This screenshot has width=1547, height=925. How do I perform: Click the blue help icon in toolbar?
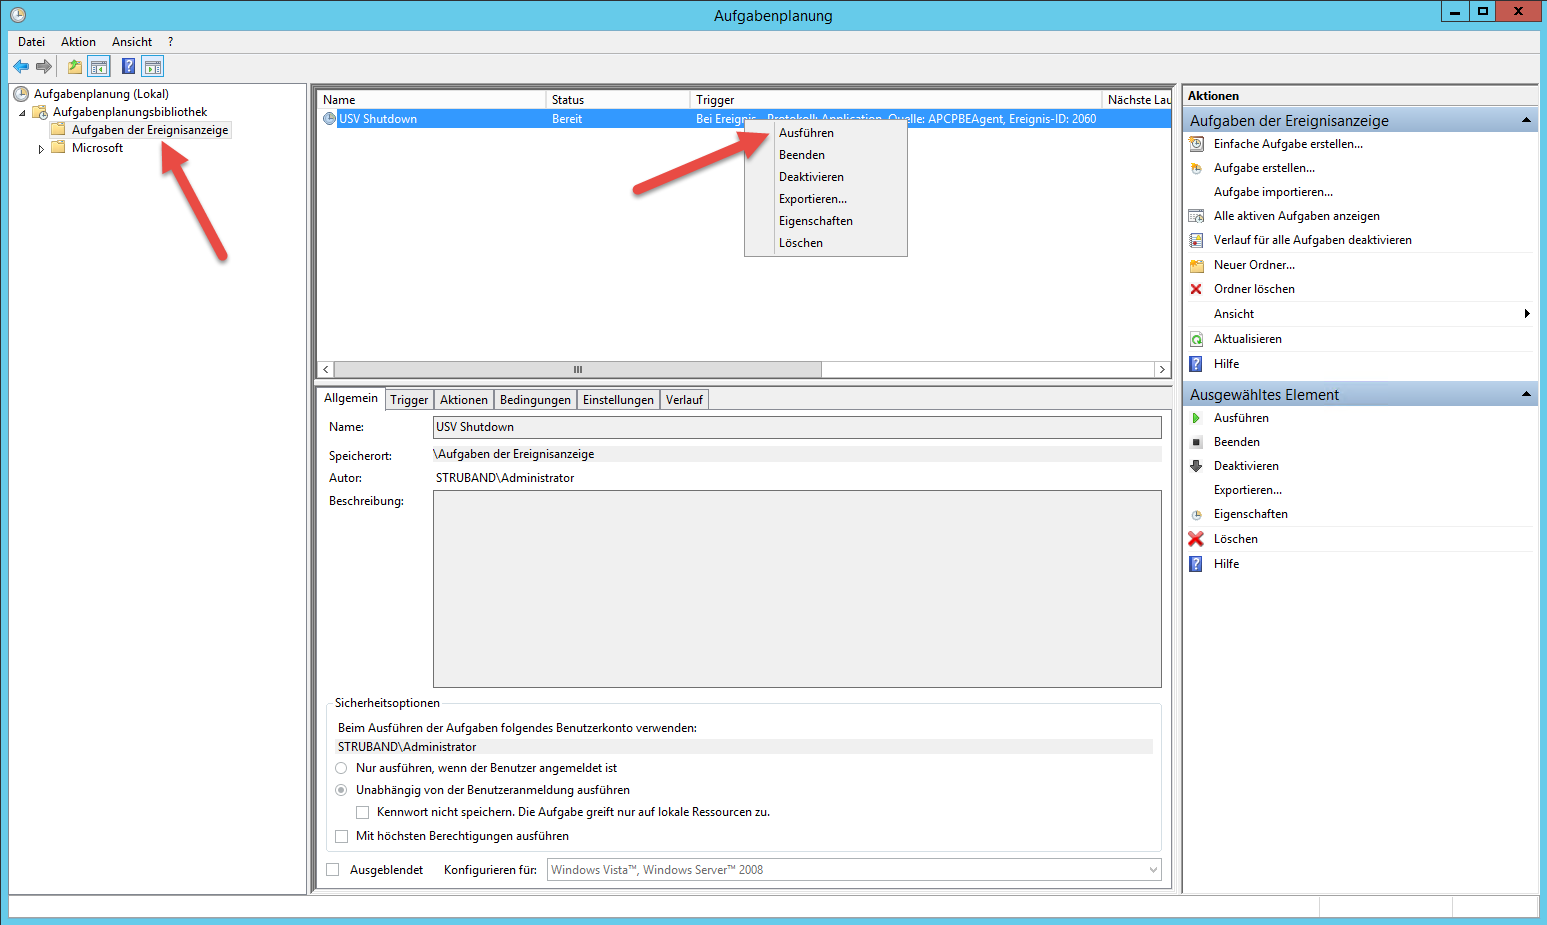click(x=128, y=67)
